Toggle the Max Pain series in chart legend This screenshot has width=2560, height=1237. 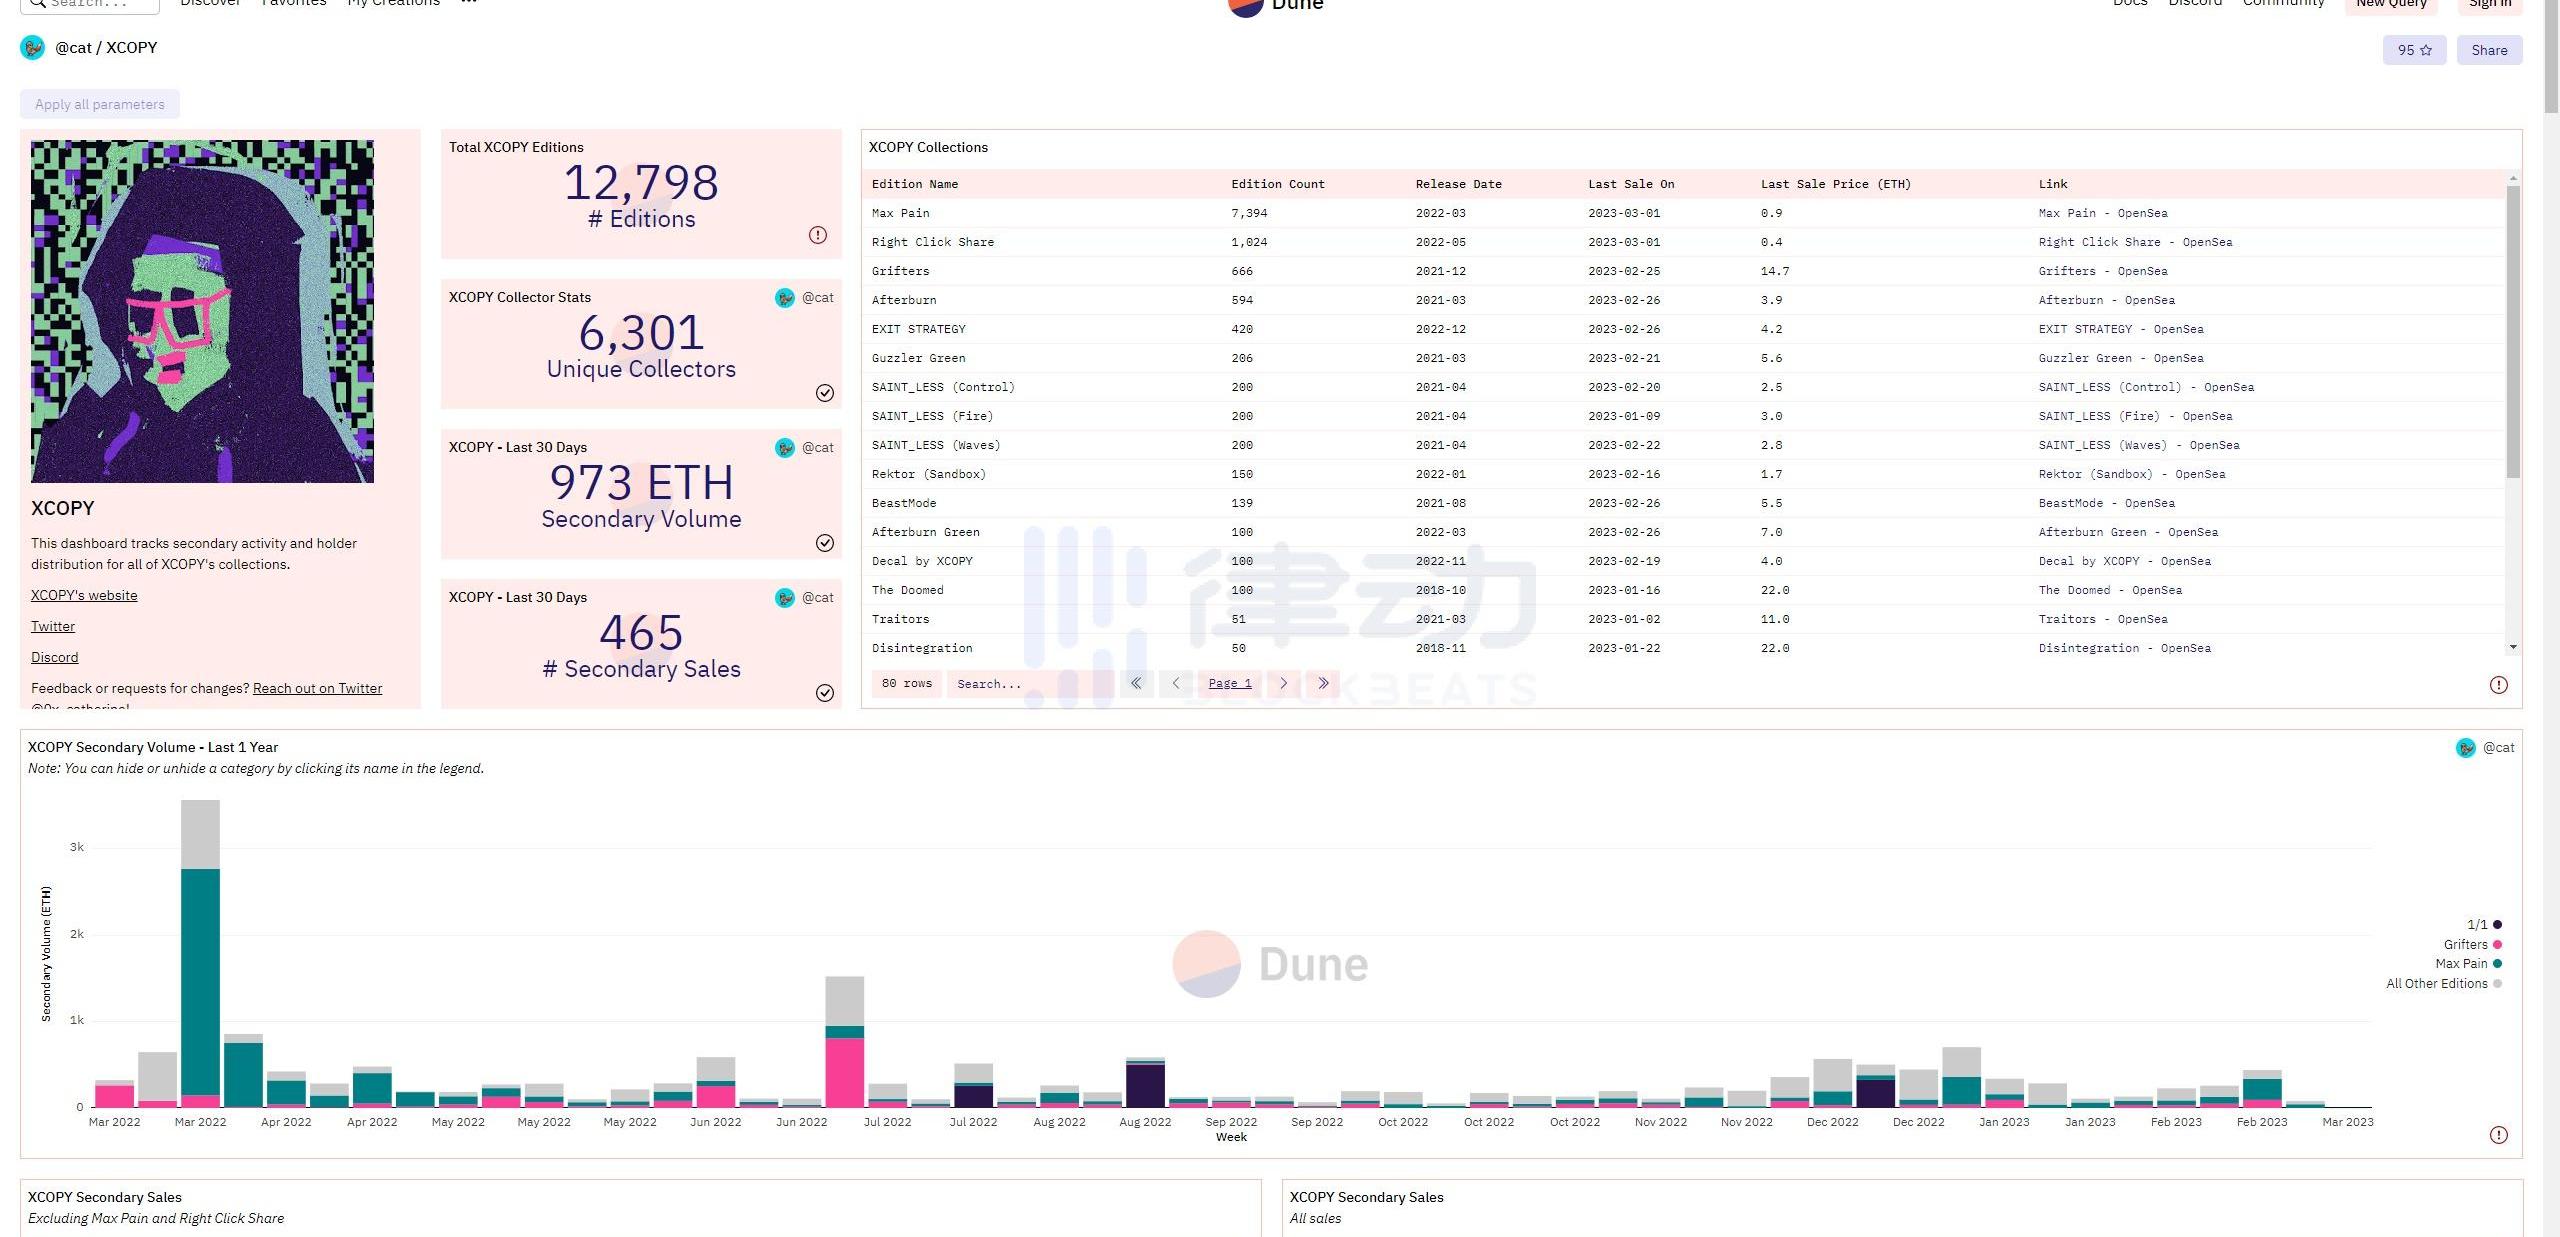coord(2468,964)
